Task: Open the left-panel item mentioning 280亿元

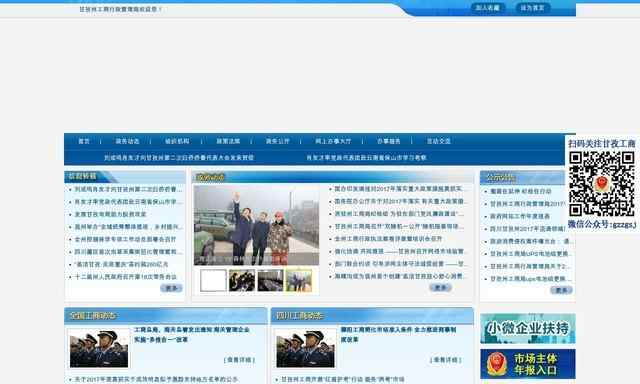Action: click(x=121, y=264)
